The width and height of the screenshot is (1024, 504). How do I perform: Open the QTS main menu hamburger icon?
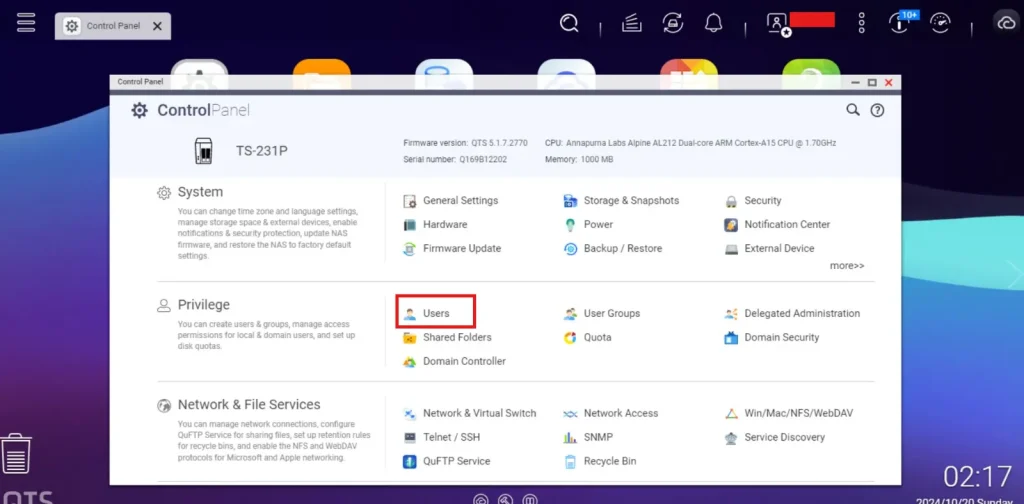(x=26, y=22)
